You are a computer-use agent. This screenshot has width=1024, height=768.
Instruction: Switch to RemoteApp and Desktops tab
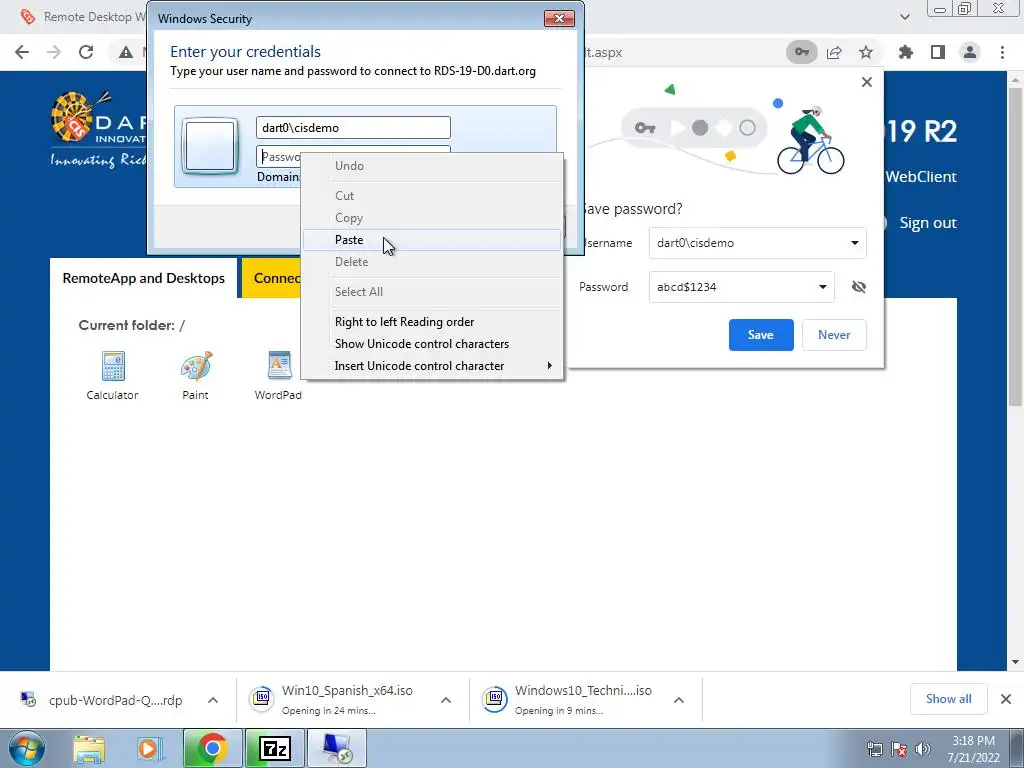[x=144, y=278]
